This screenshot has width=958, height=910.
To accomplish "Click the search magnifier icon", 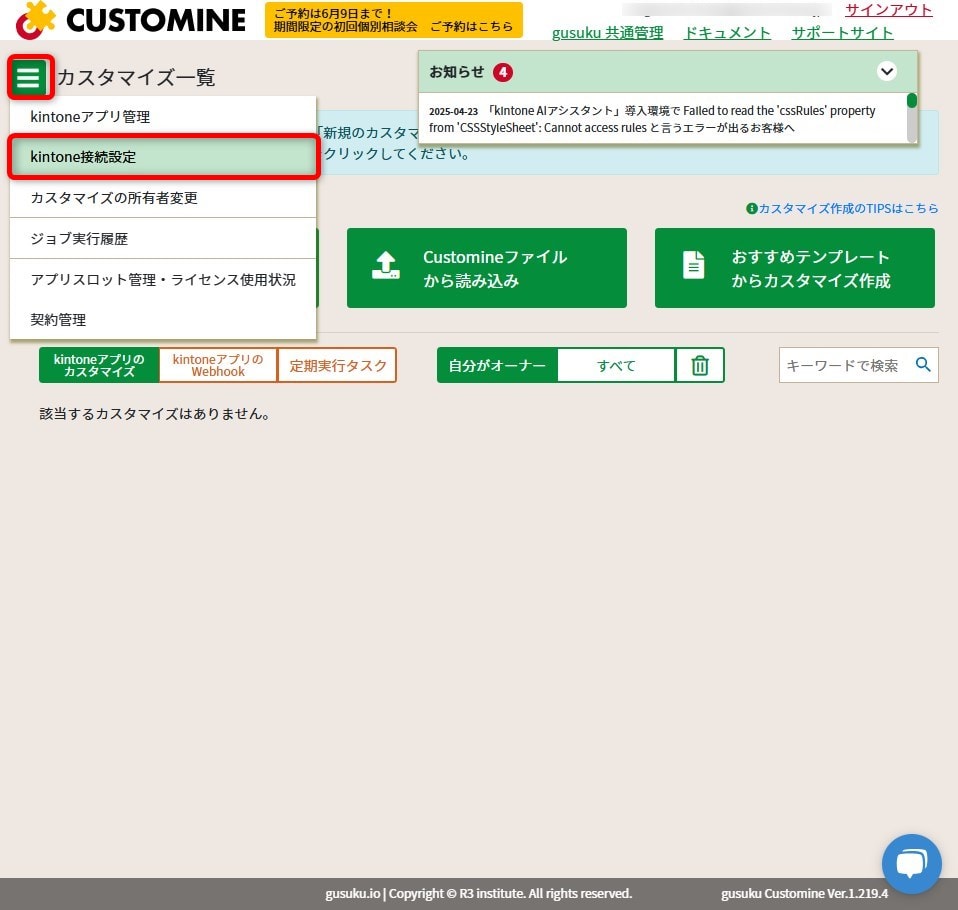I will click(x=923, y=365).
